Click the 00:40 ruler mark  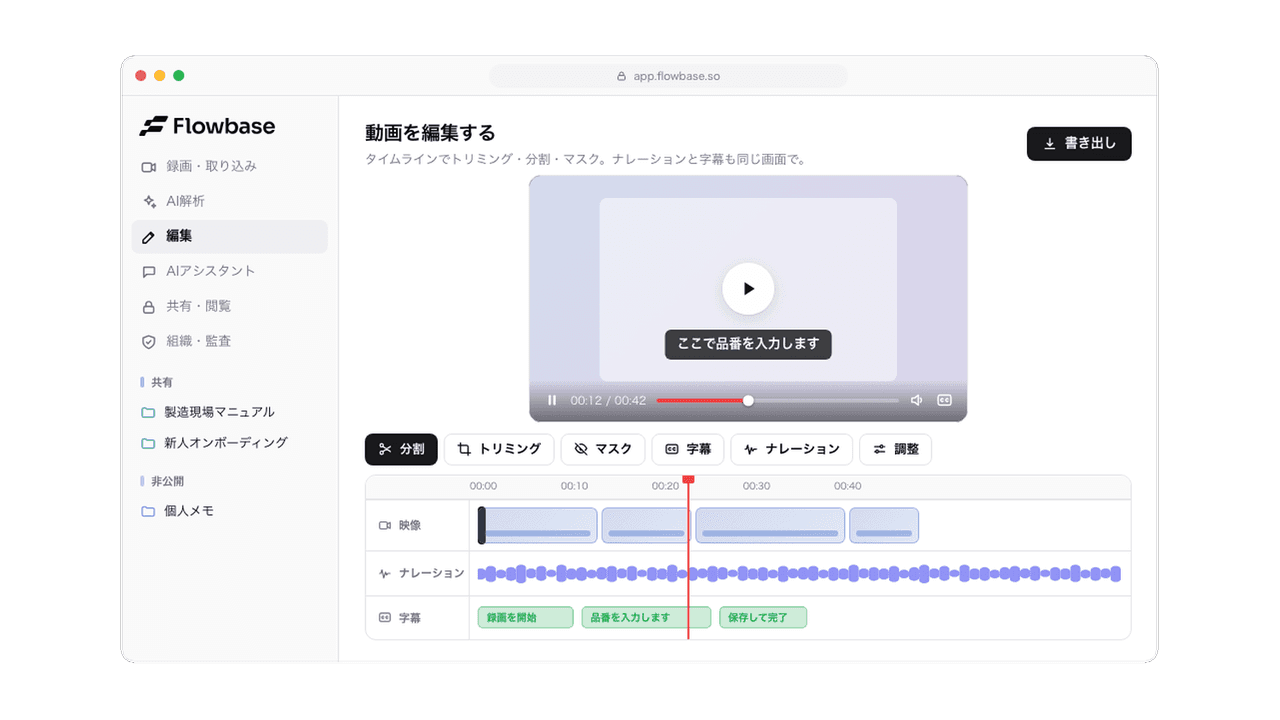coord(848,486)
